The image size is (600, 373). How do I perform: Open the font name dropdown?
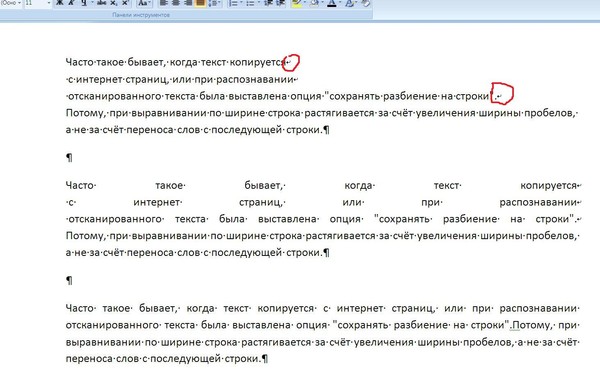click(20, 3)
